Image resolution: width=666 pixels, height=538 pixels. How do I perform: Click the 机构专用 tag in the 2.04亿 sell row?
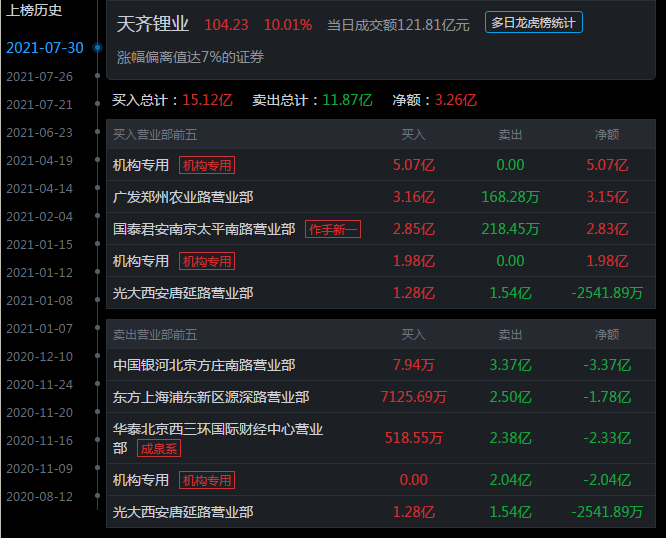[x=207, y=480]
